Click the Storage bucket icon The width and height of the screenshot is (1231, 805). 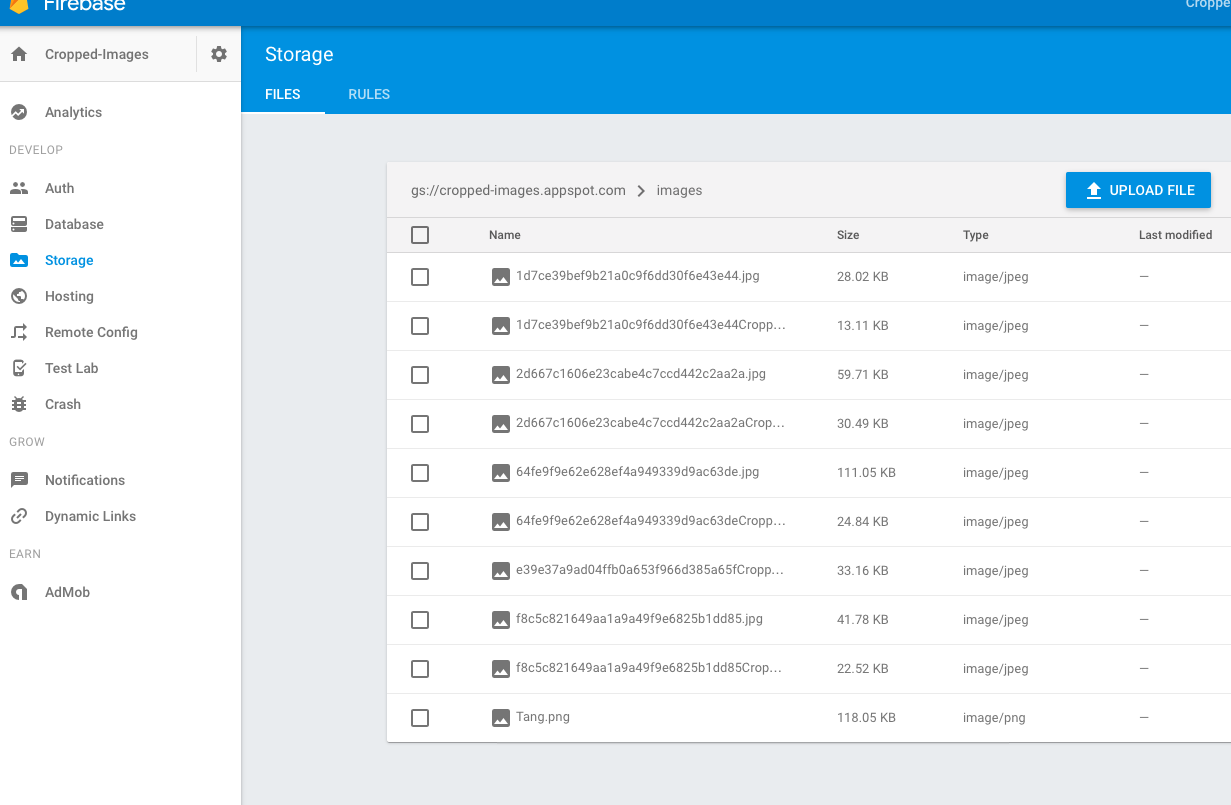click(x=18, y=260)
